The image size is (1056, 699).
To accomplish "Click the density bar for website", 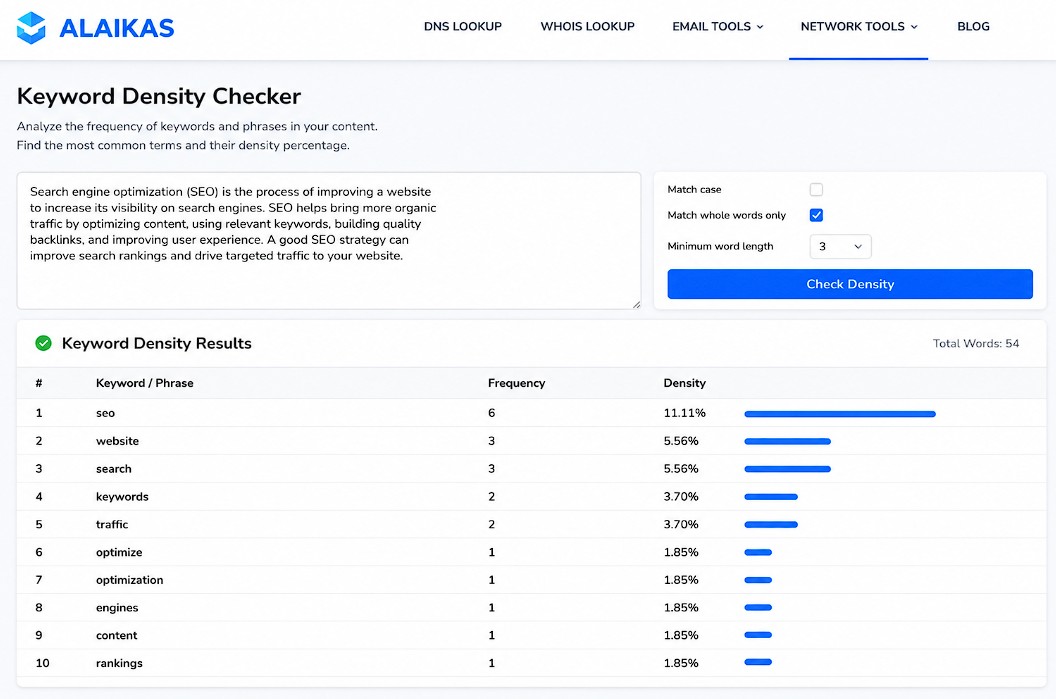I will point(787,442).
